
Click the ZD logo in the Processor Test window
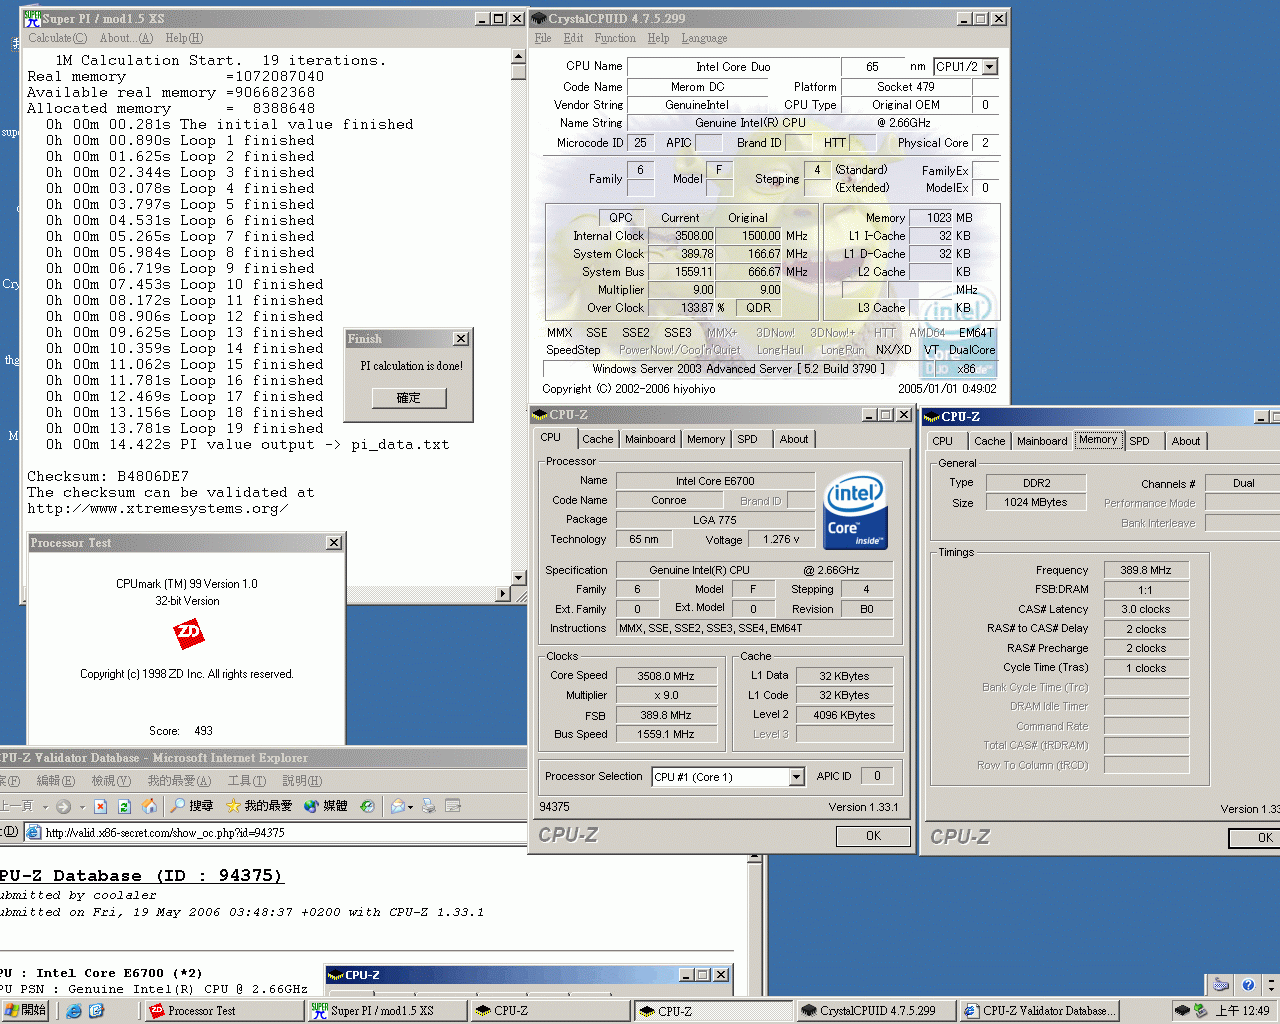click(x=188, y=632)
